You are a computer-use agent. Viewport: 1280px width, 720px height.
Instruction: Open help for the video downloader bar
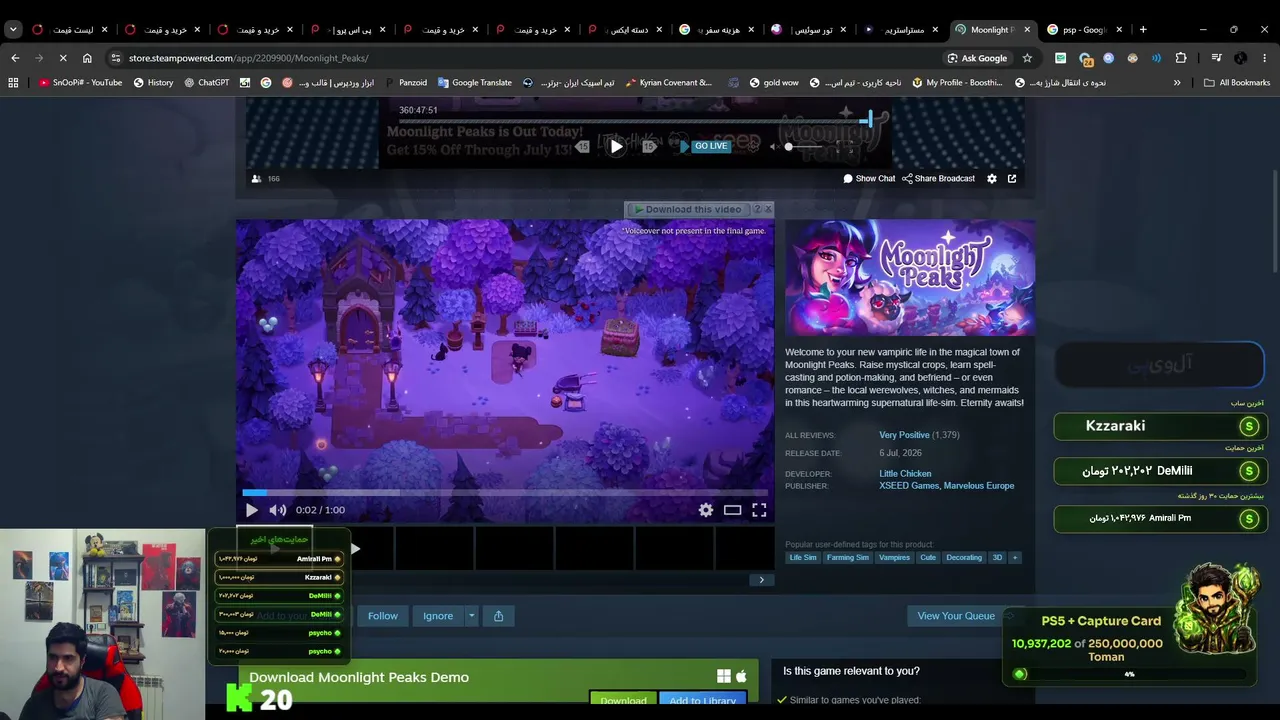(756, 209)
